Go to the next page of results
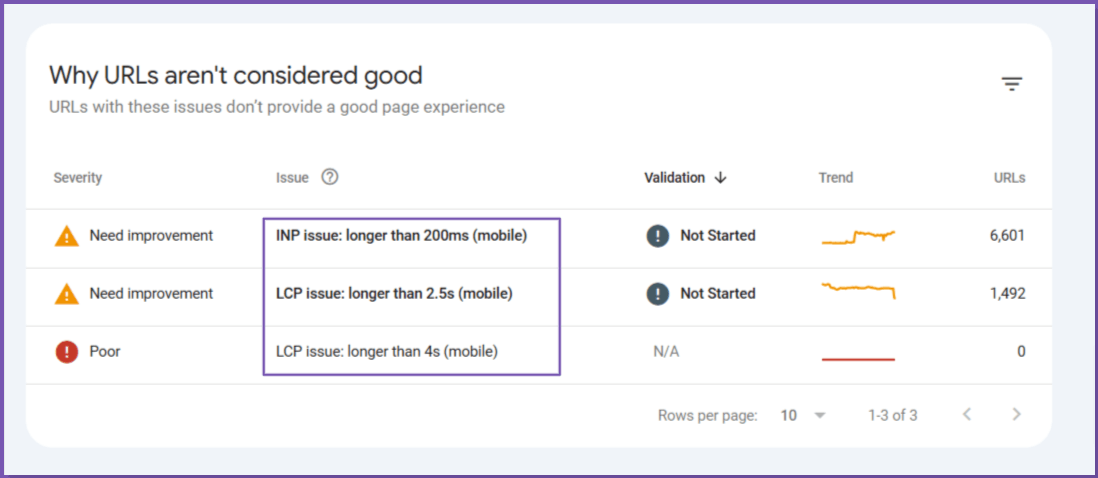This screenshot has height=478, width=1098. click(1016, 415)
